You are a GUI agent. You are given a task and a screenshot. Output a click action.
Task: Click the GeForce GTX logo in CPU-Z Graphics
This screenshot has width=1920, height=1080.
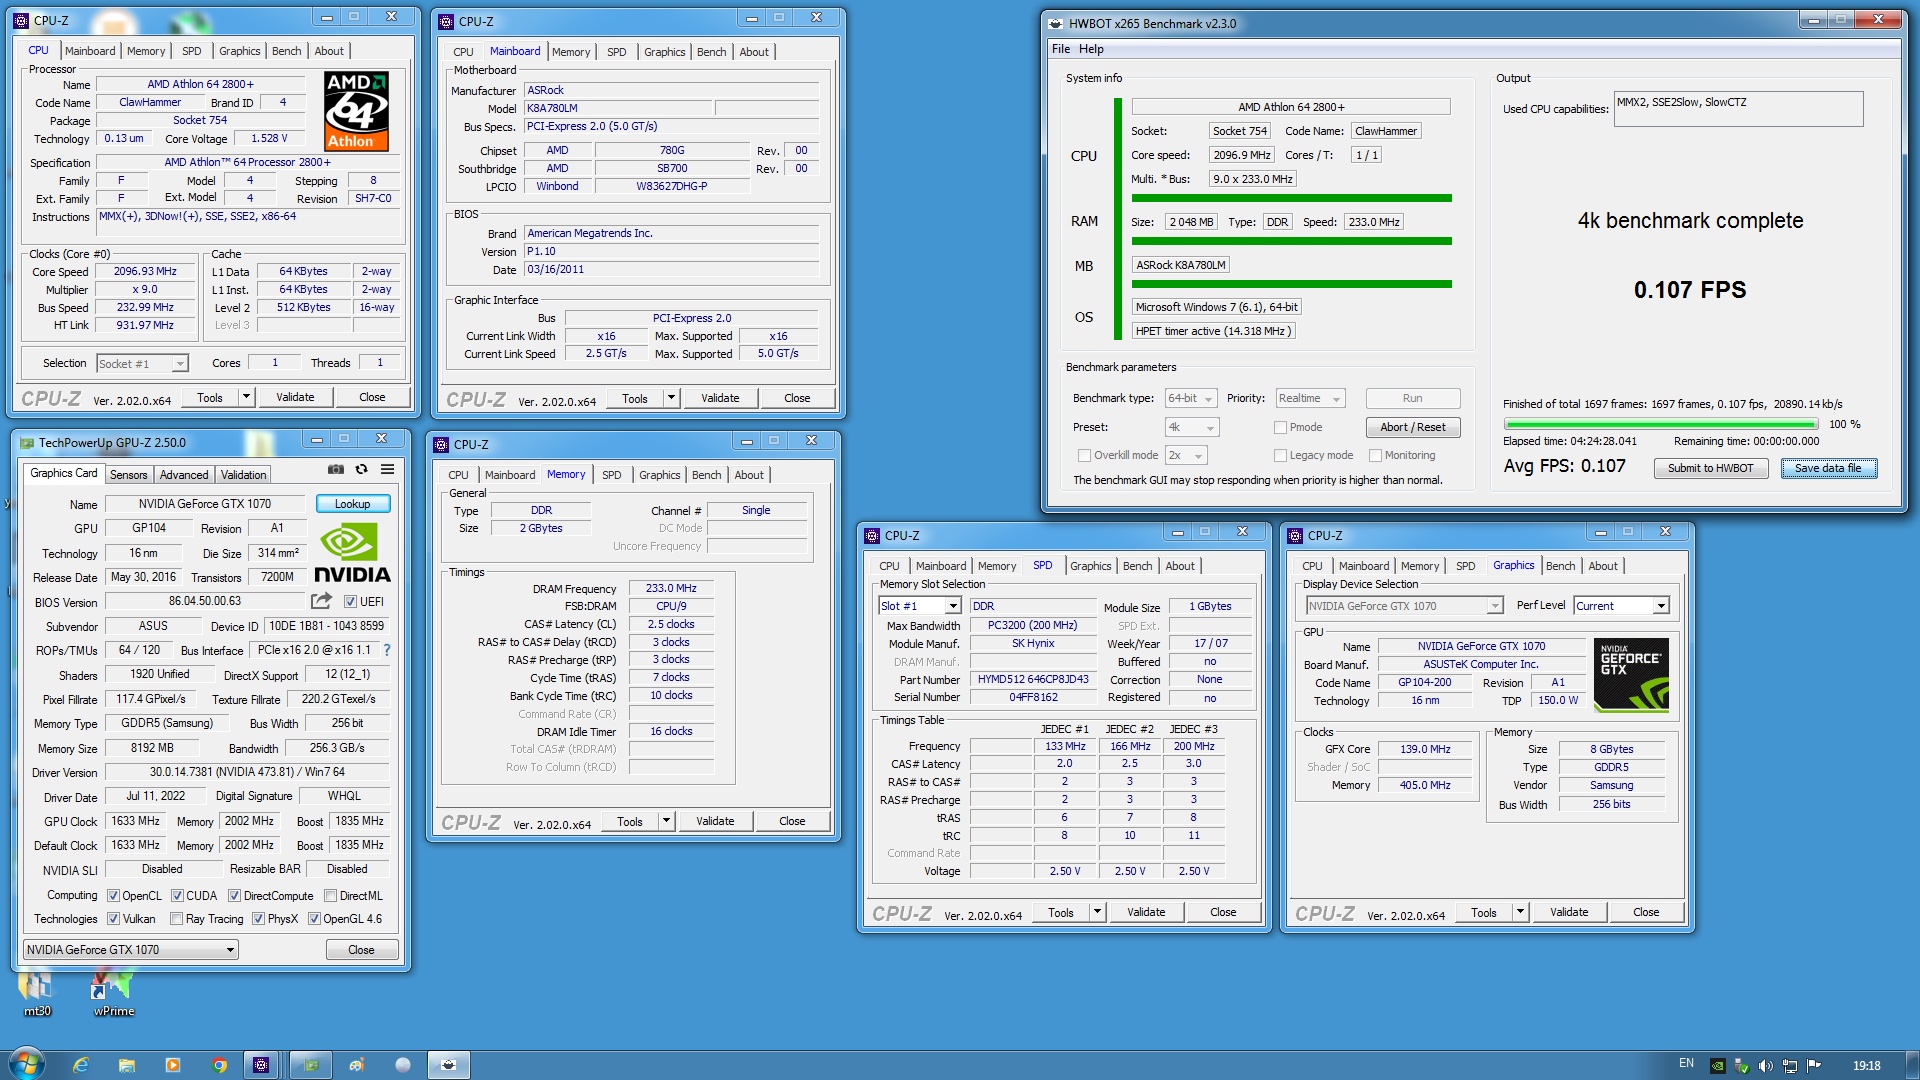coord(1631,675)
